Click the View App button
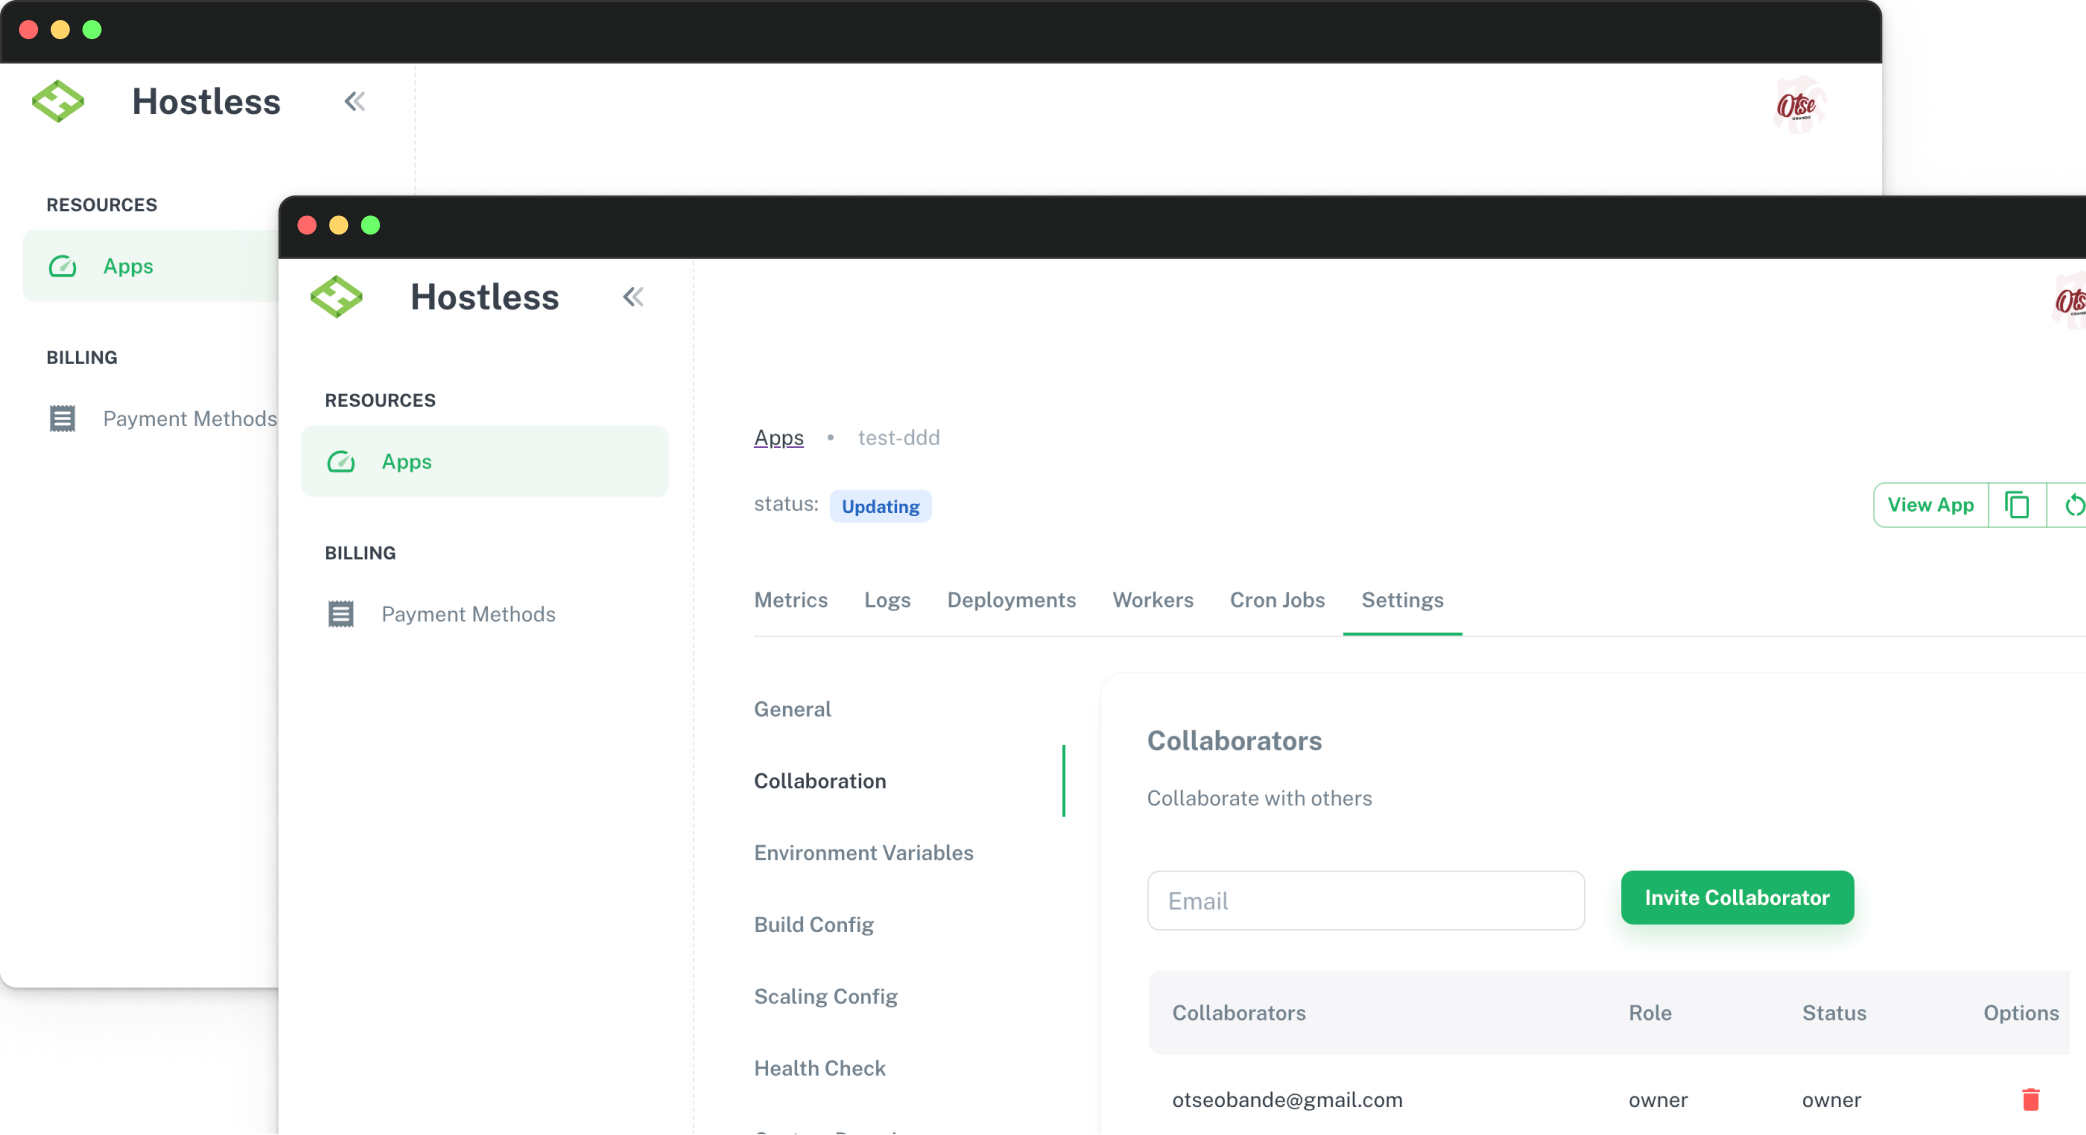The image size is (2086, 1135). point(1930,505)
